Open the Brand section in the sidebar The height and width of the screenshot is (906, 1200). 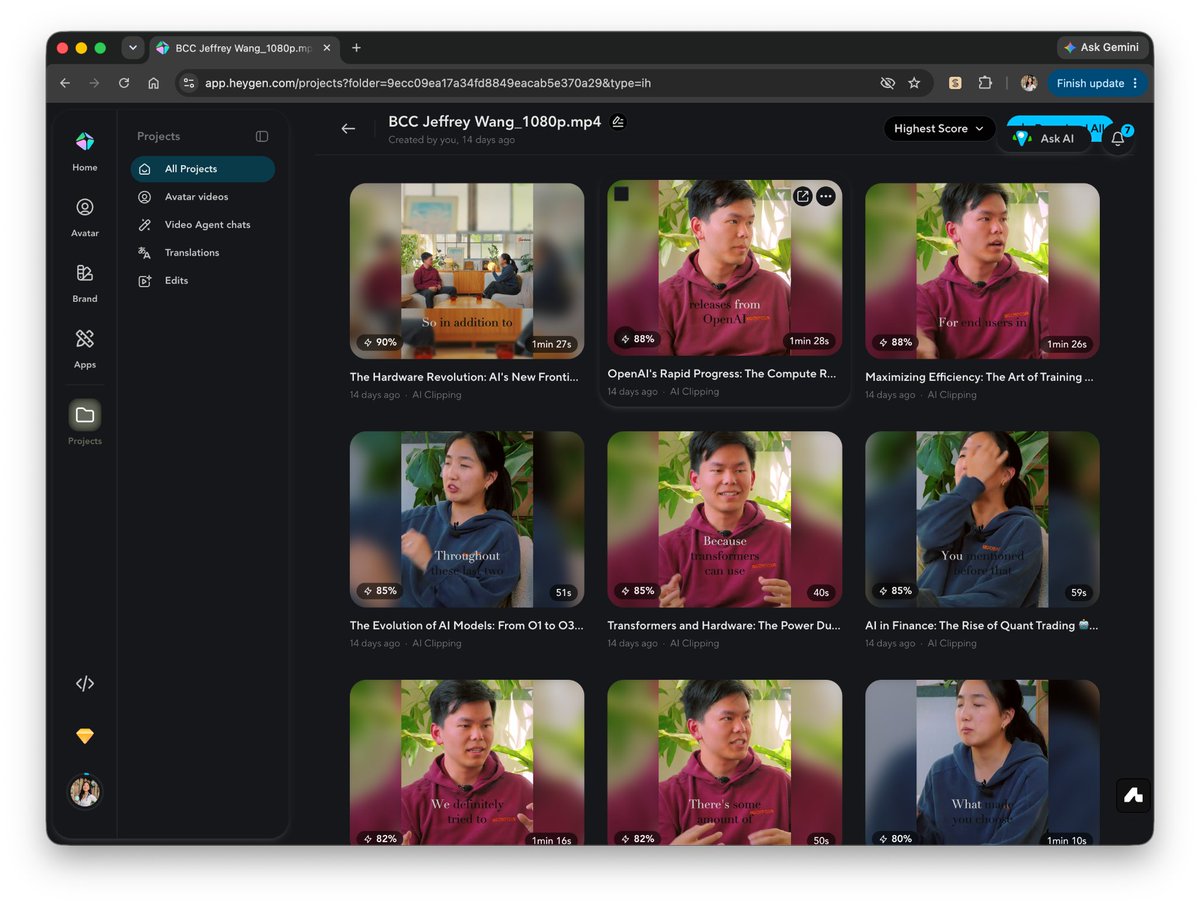(85, 282)
